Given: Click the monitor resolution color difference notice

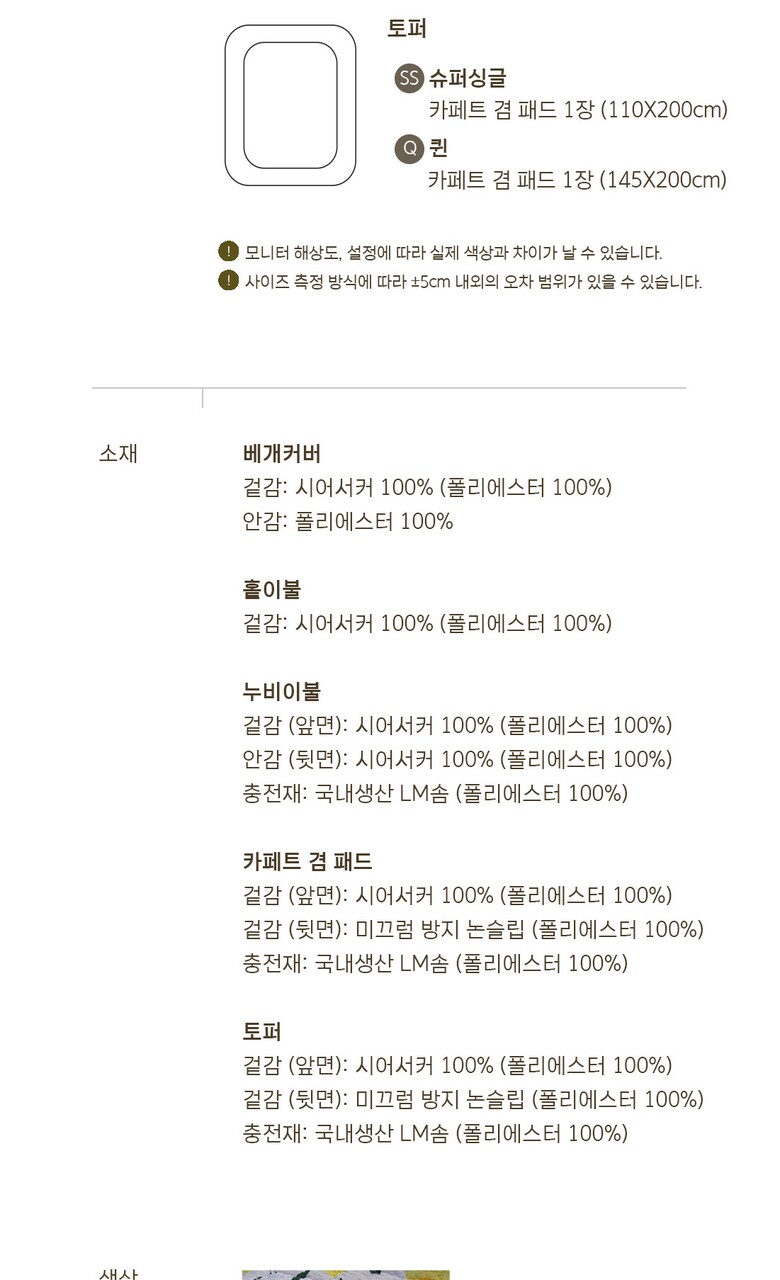Looking at the screenshot, I should pyautogui.click(x=453, y=253).
